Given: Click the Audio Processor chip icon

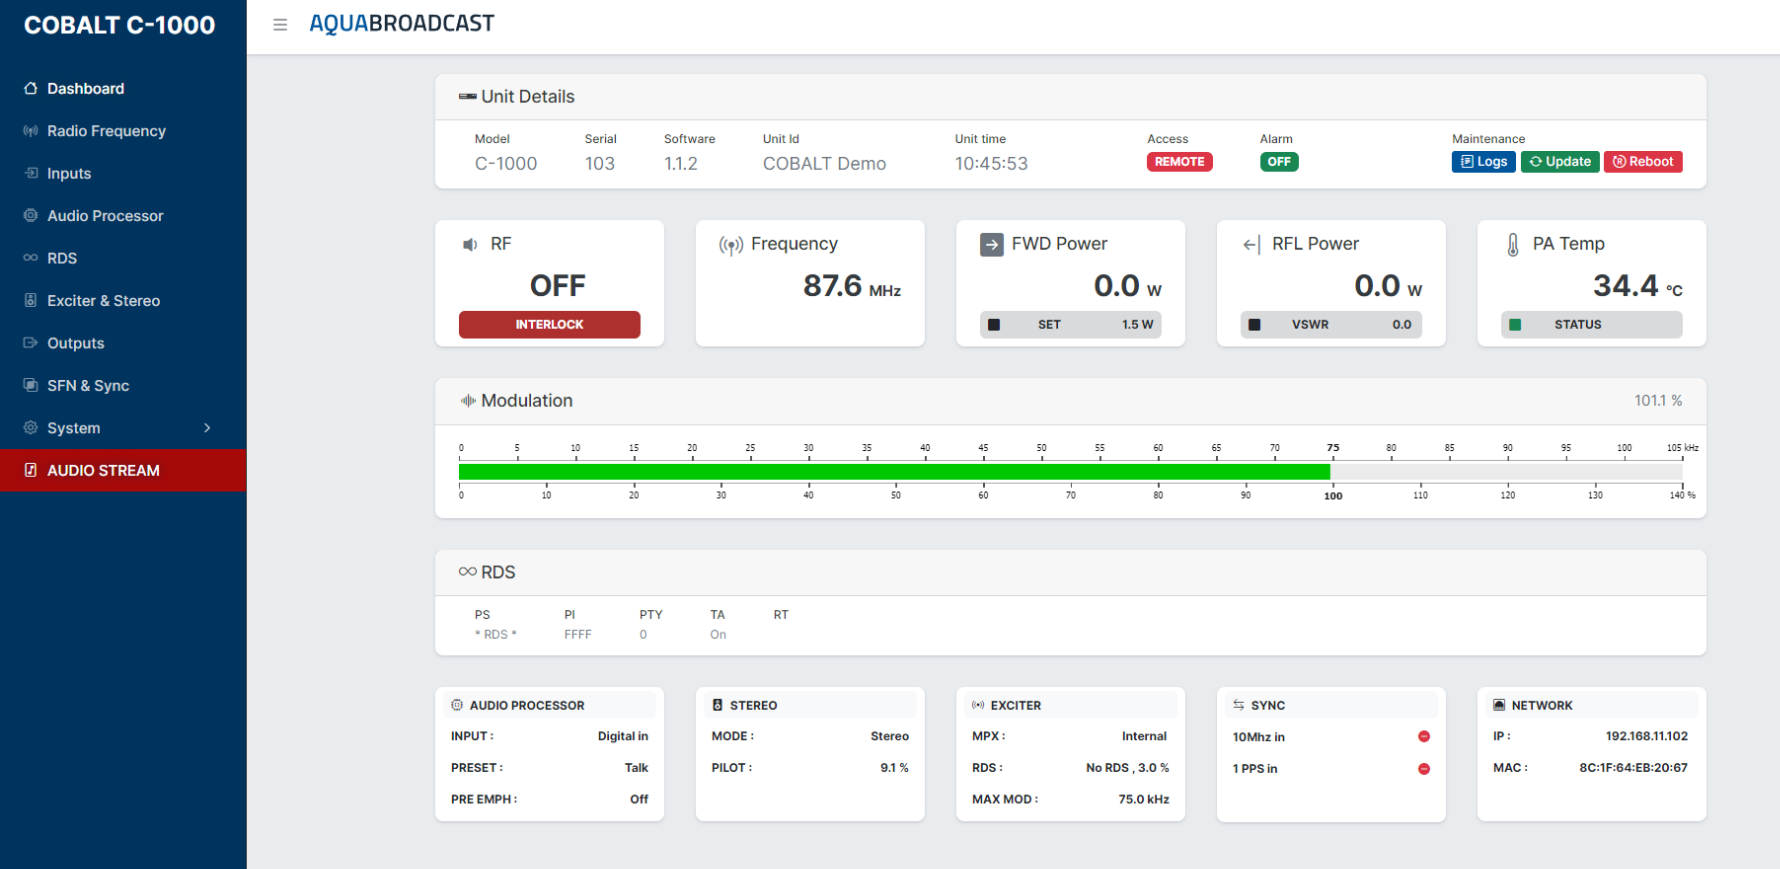Looking at the screenshot, I should pyautogui.click(x=31, y=215).
